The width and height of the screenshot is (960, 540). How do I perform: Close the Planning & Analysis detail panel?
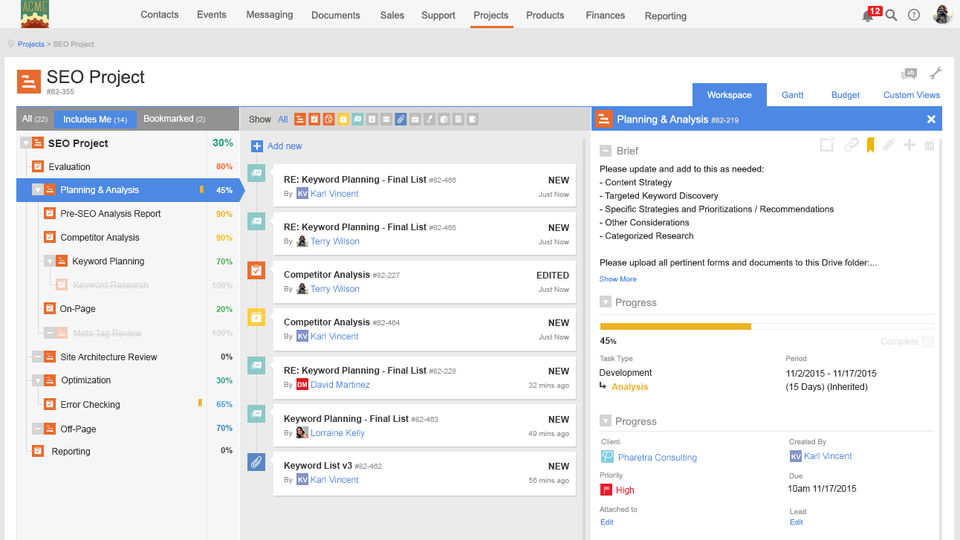[x=931, y=119]
